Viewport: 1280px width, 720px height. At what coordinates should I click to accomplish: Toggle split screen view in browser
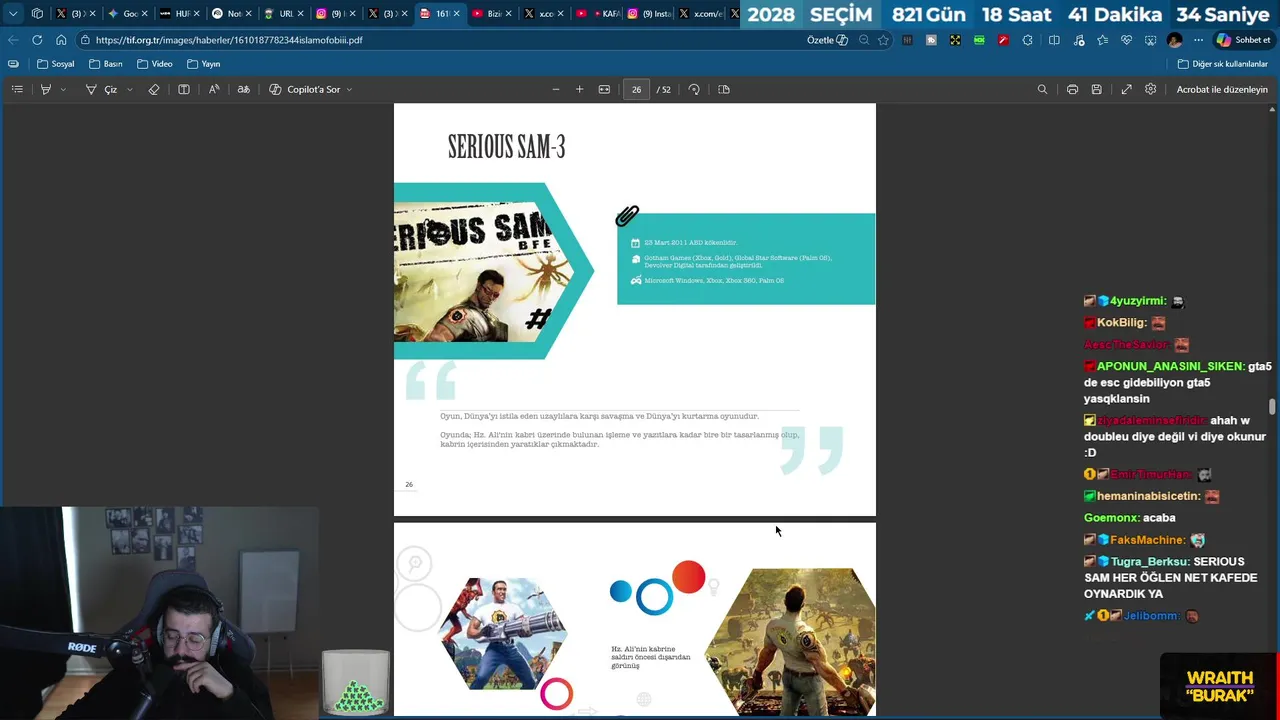tap(1054, 40)
